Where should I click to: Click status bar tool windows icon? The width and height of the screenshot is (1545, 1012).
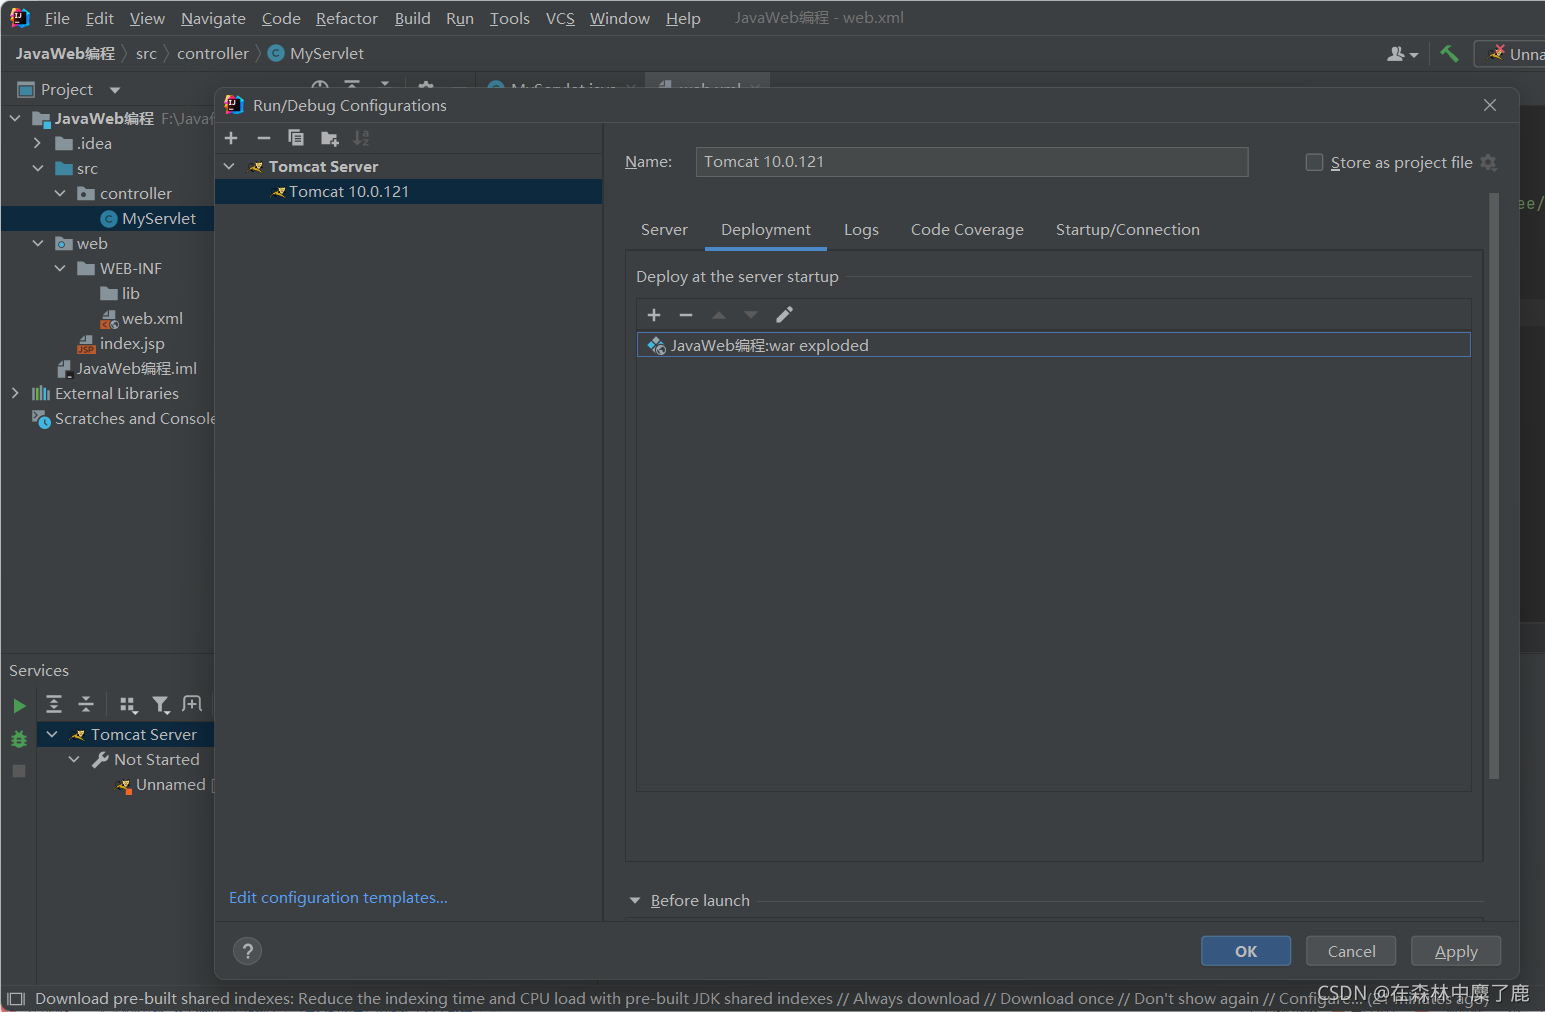tap(16, 998)
